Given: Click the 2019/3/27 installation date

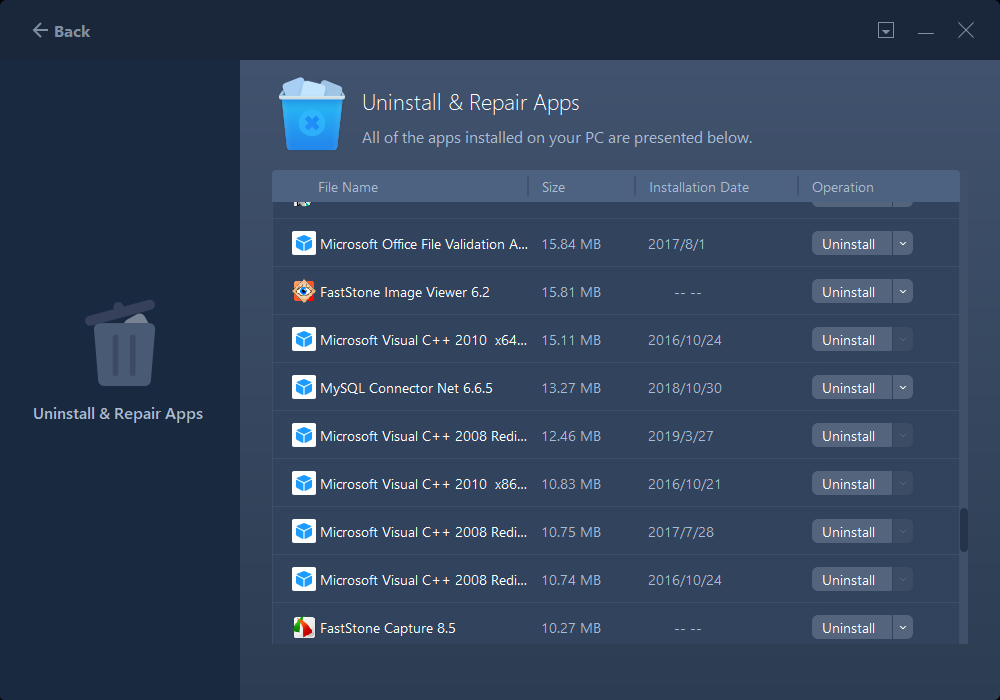Looking at the screenshot, I should (x=680, y=436).
